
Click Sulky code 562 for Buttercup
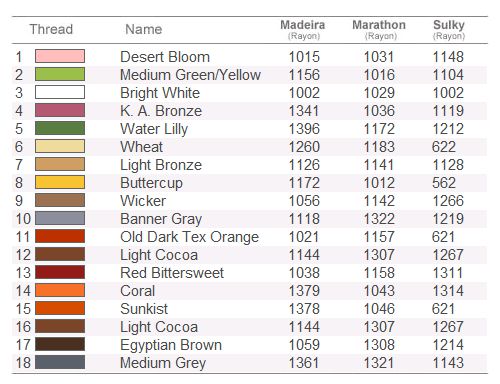pyautogui.click(x=444, y=183)
